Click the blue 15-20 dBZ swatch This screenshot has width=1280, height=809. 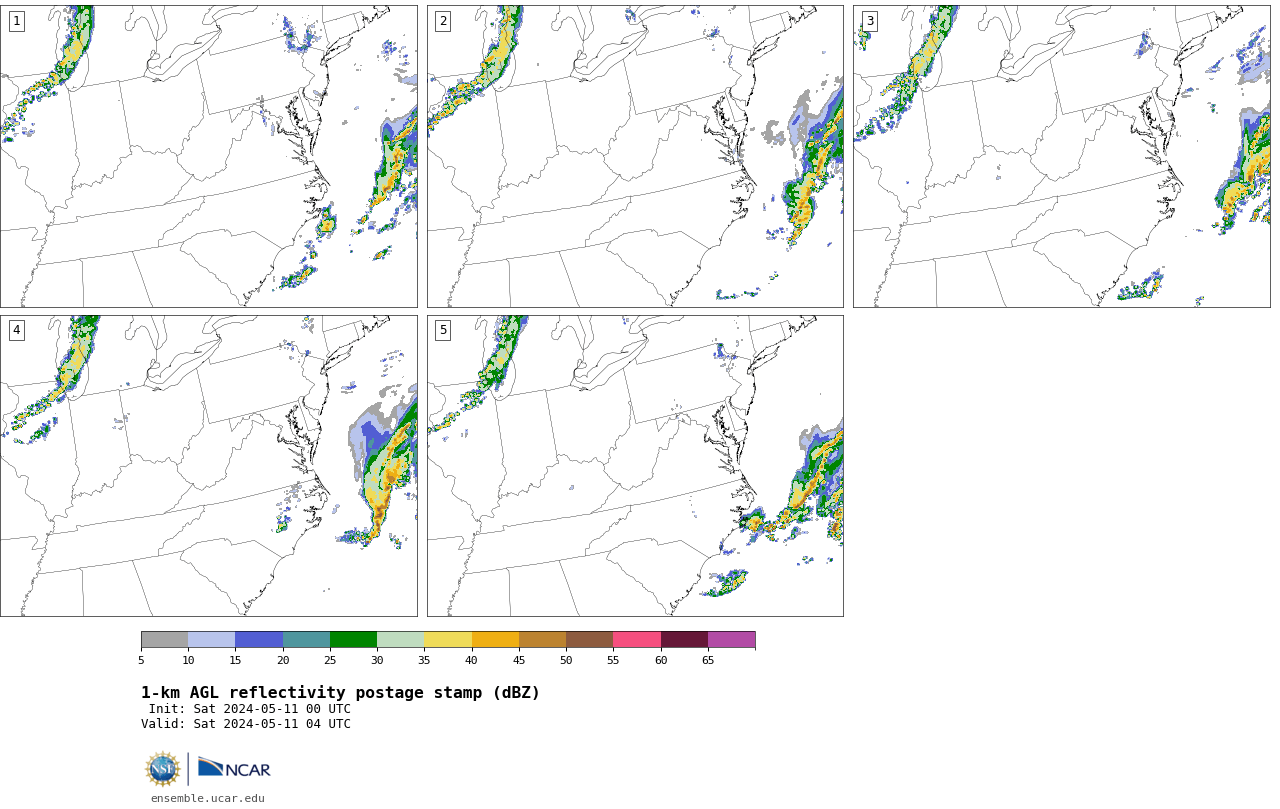(x=259, y=640)
